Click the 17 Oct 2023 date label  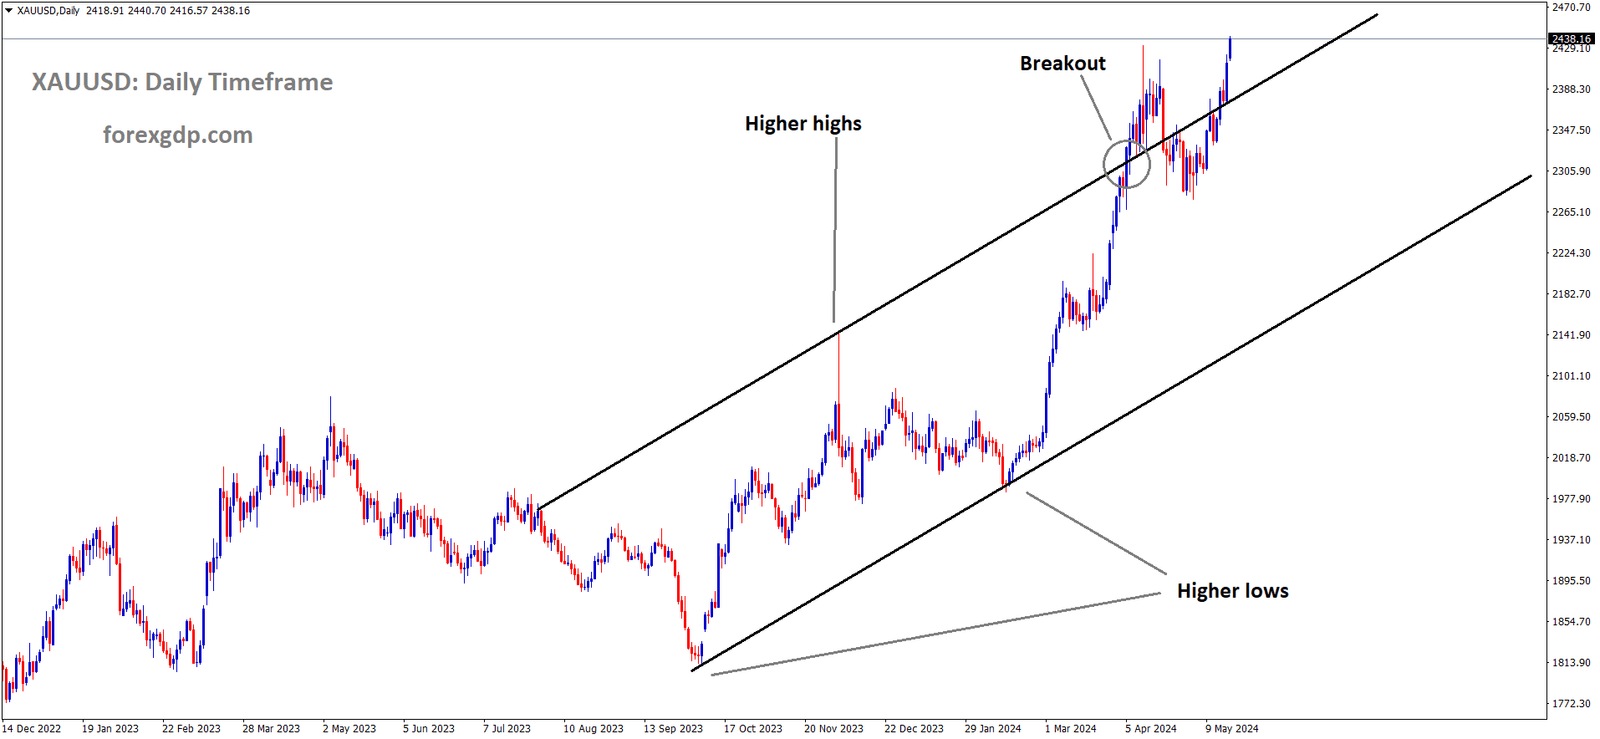coord(753,729)
